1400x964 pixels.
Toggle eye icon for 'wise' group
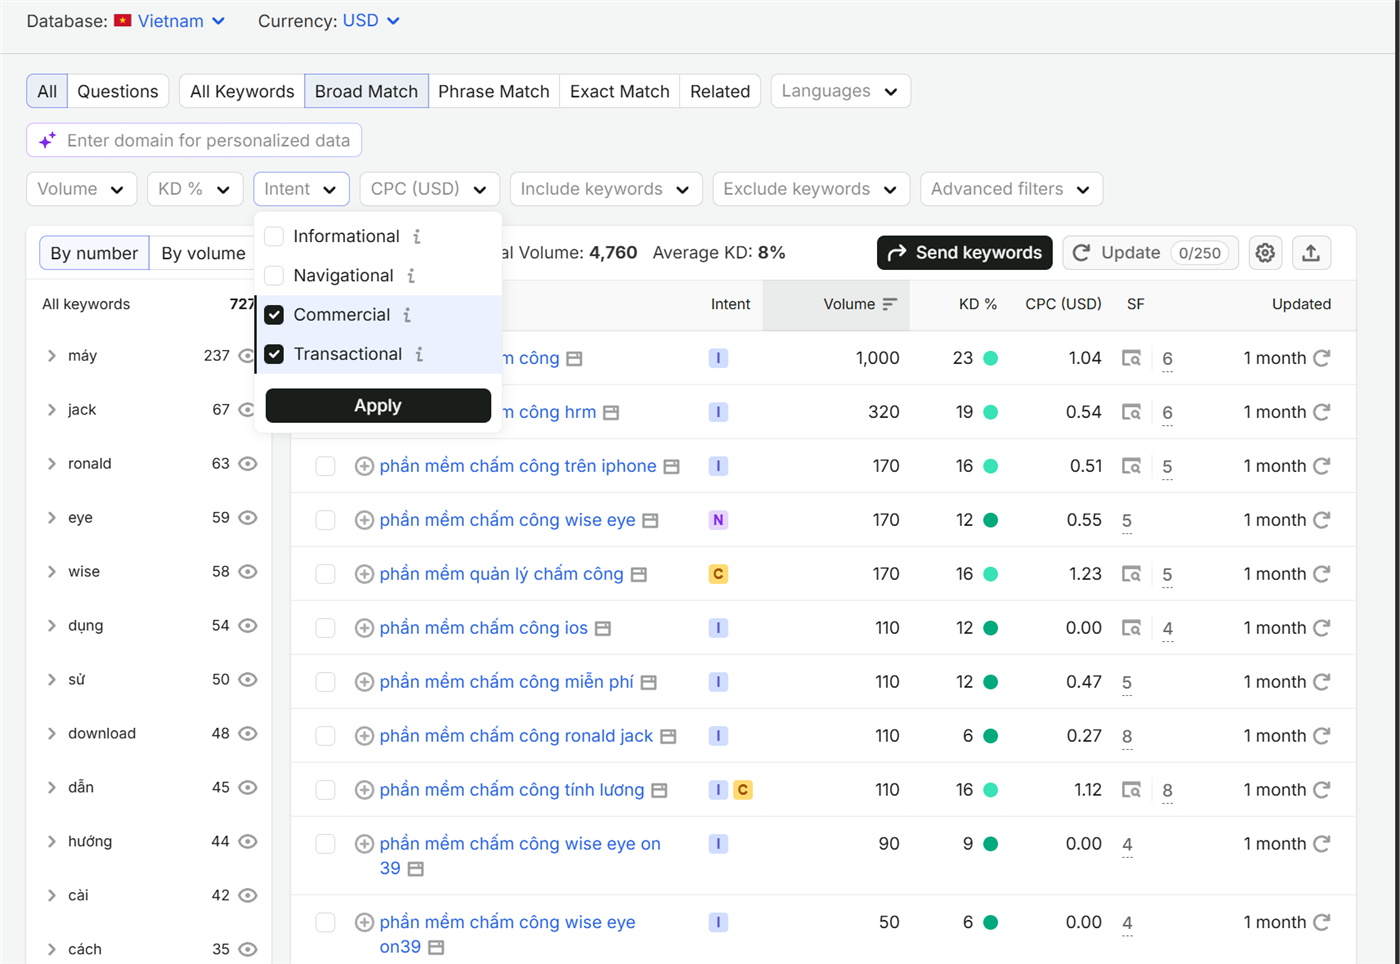point(248,572)
